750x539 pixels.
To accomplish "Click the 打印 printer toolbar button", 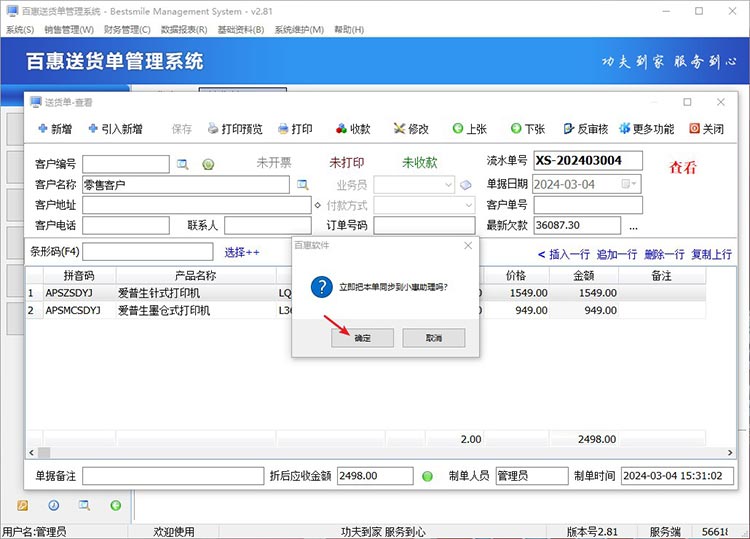I will (x=295, y=129).
